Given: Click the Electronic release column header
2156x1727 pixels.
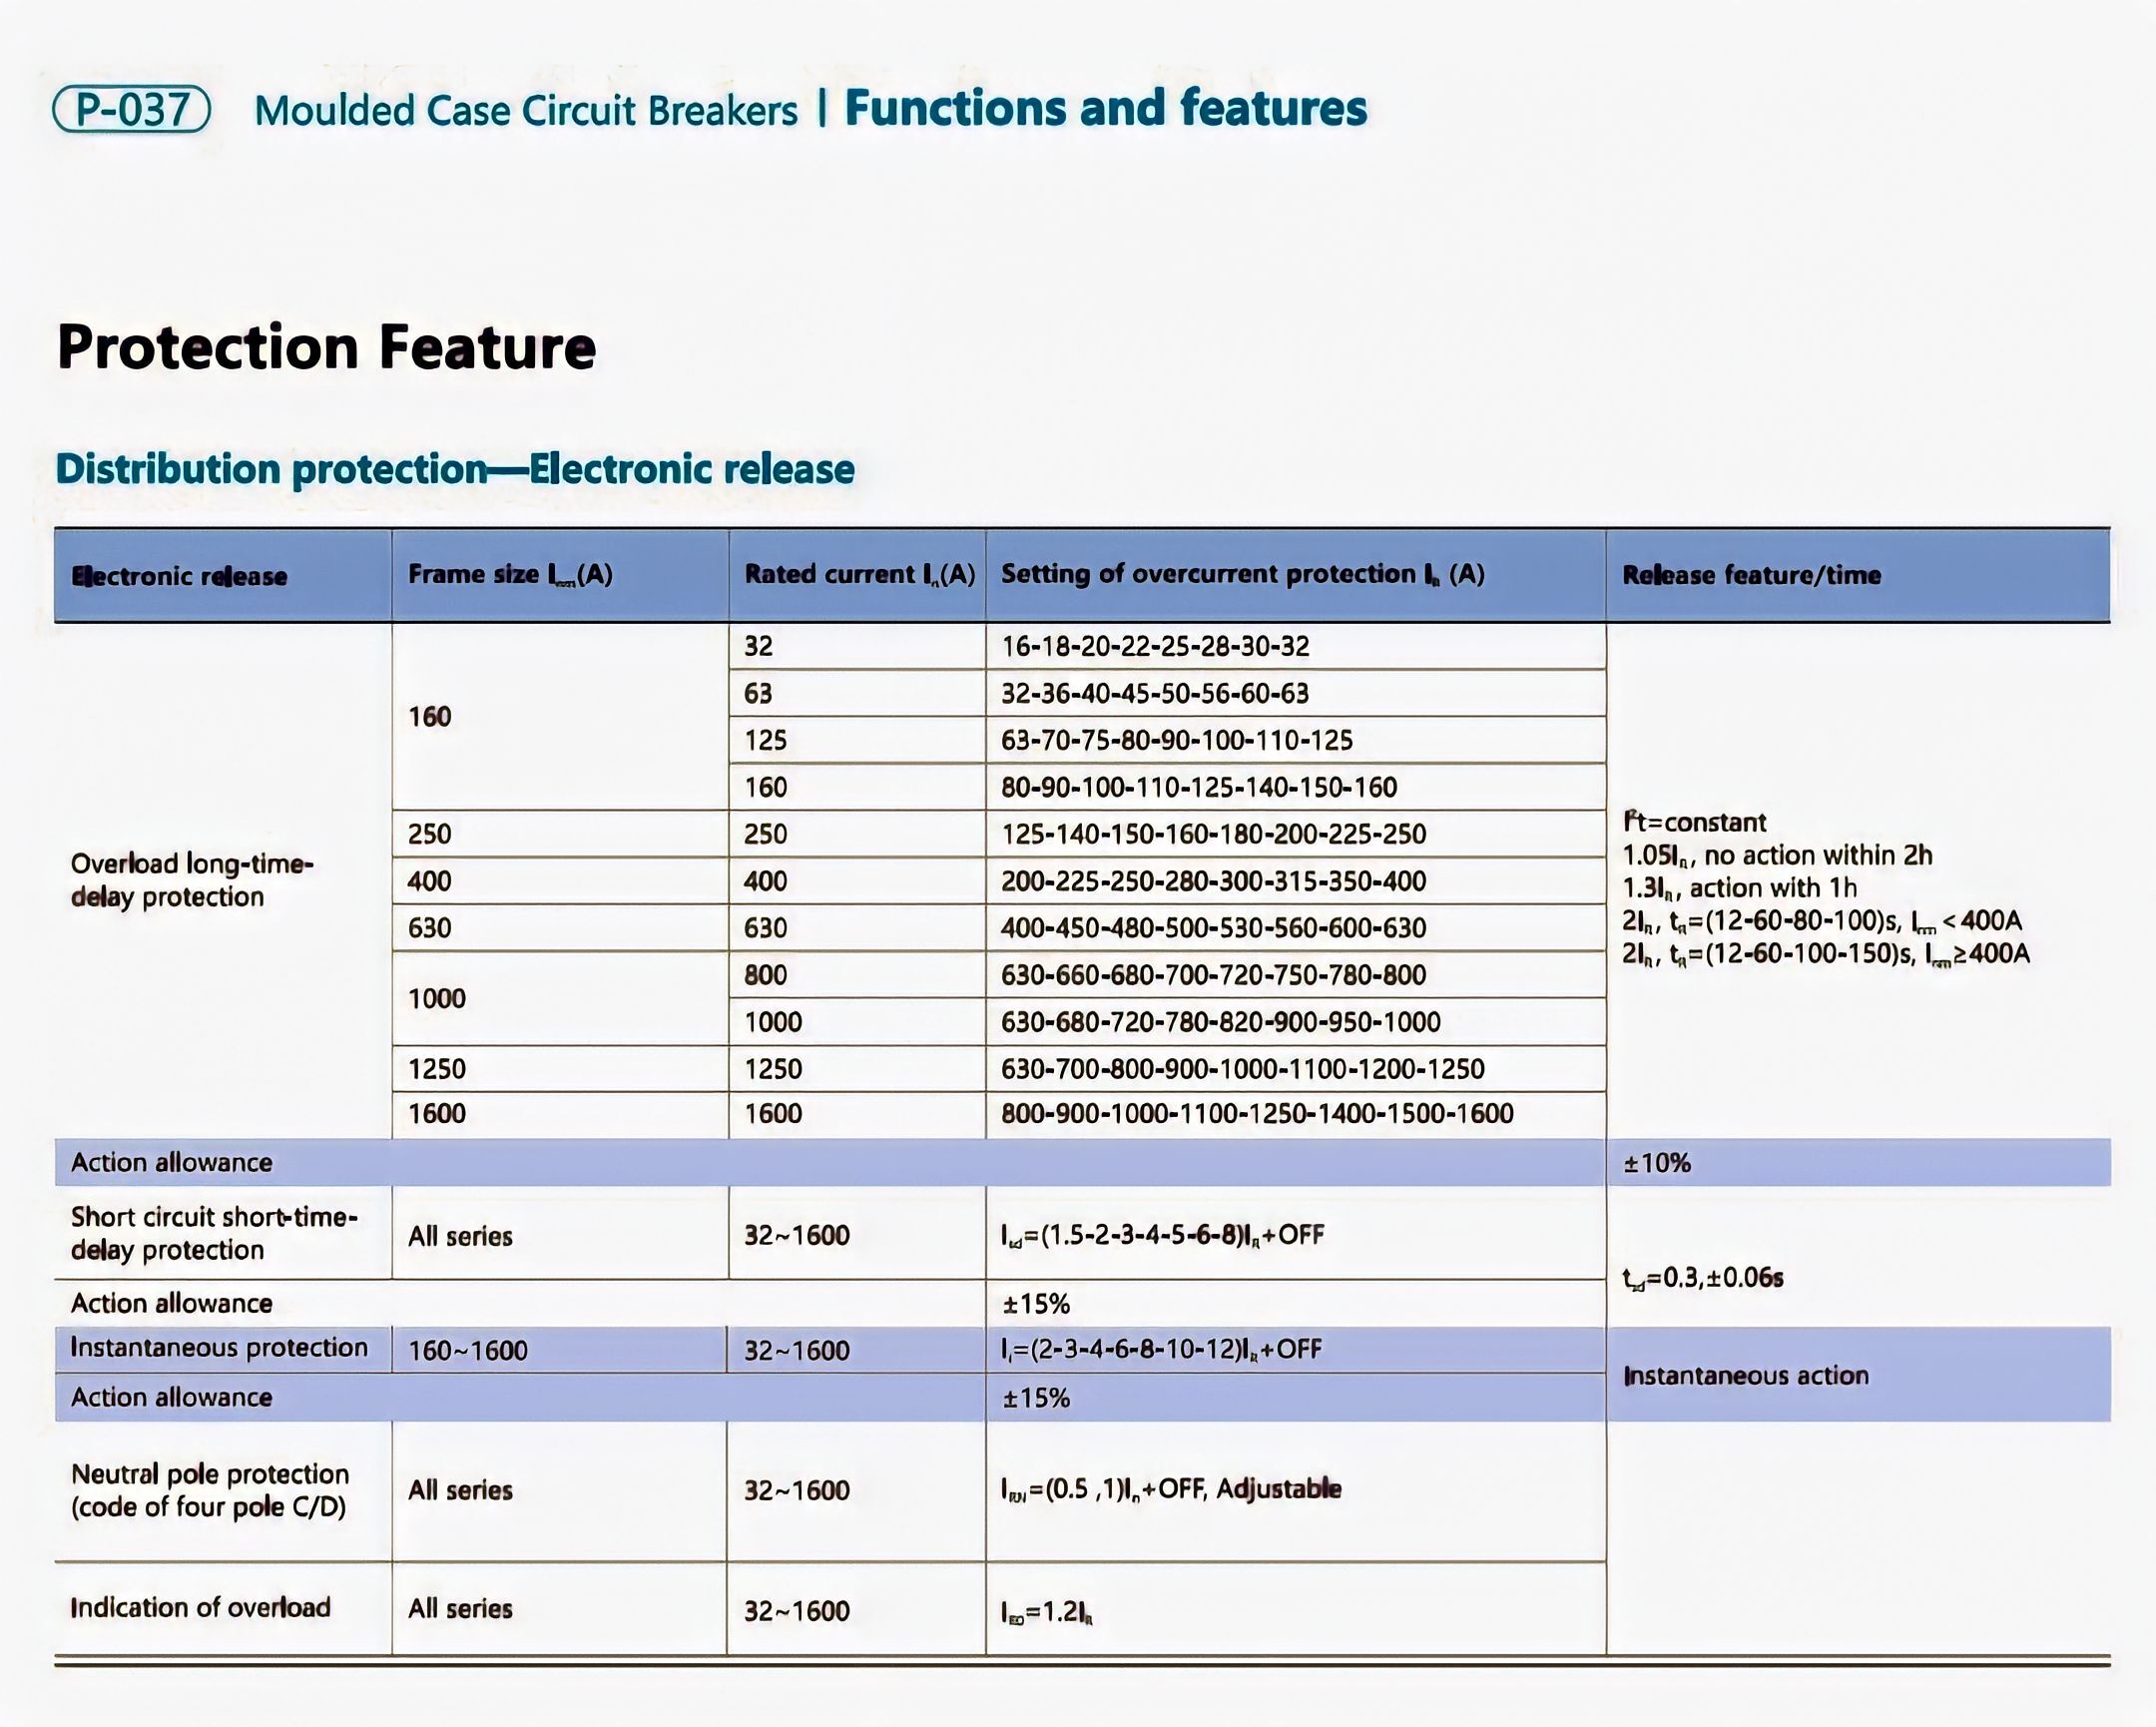Looking at the screenshot, I should [179, 576].
